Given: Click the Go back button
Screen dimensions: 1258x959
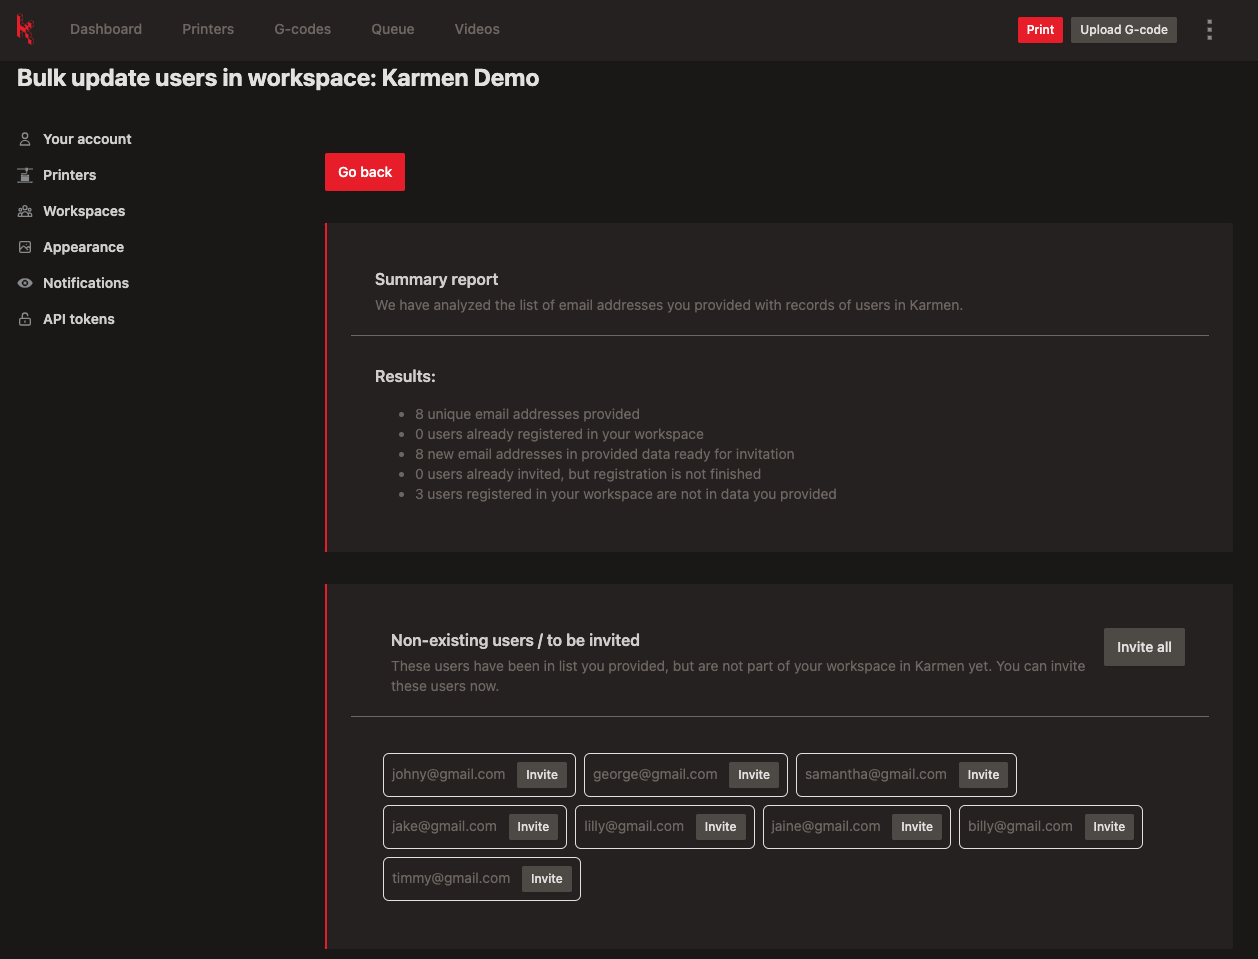Looking at the screenshot, I should tap(365, 172).
